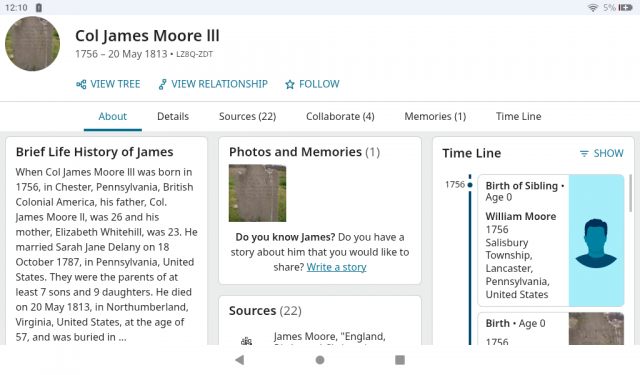Click the Time Line panel scrollbar
The width and height of the screenshot is (640, 375).
coord(631,192)
